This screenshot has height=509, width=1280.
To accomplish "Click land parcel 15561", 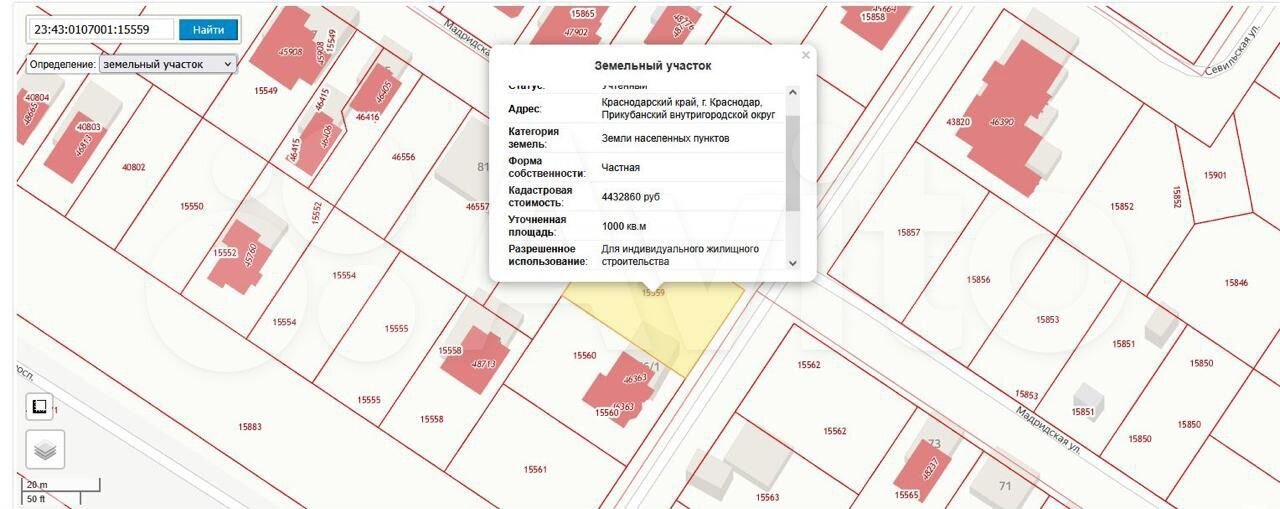I will 536,468.
